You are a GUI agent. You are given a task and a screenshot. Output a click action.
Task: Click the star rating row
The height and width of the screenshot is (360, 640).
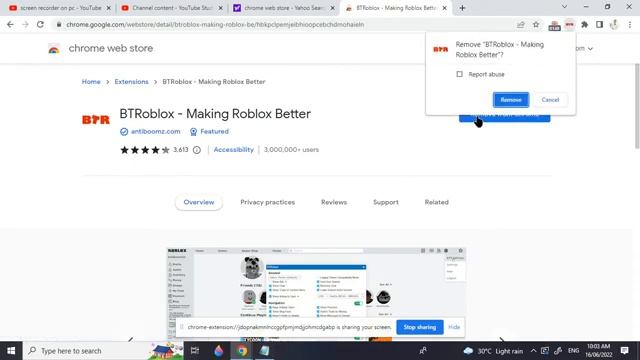144,150
